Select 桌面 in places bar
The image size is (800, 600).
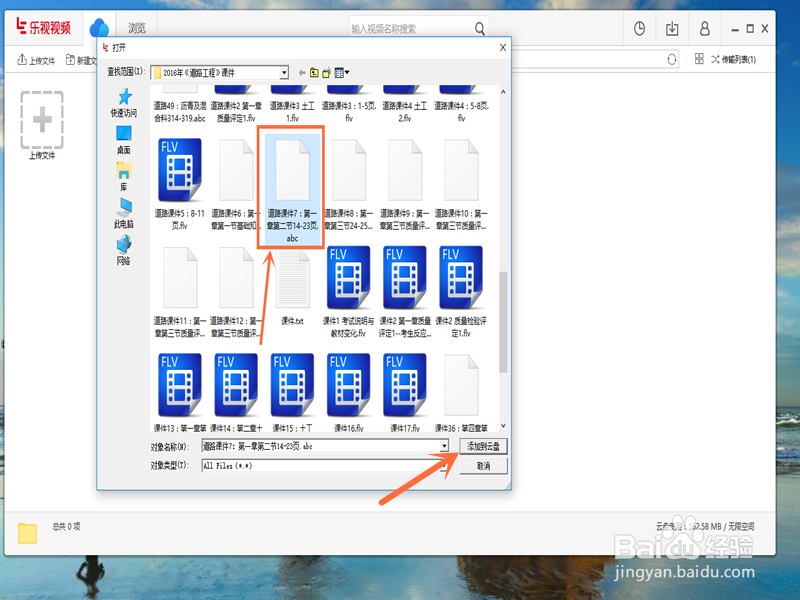pos(124,140)
